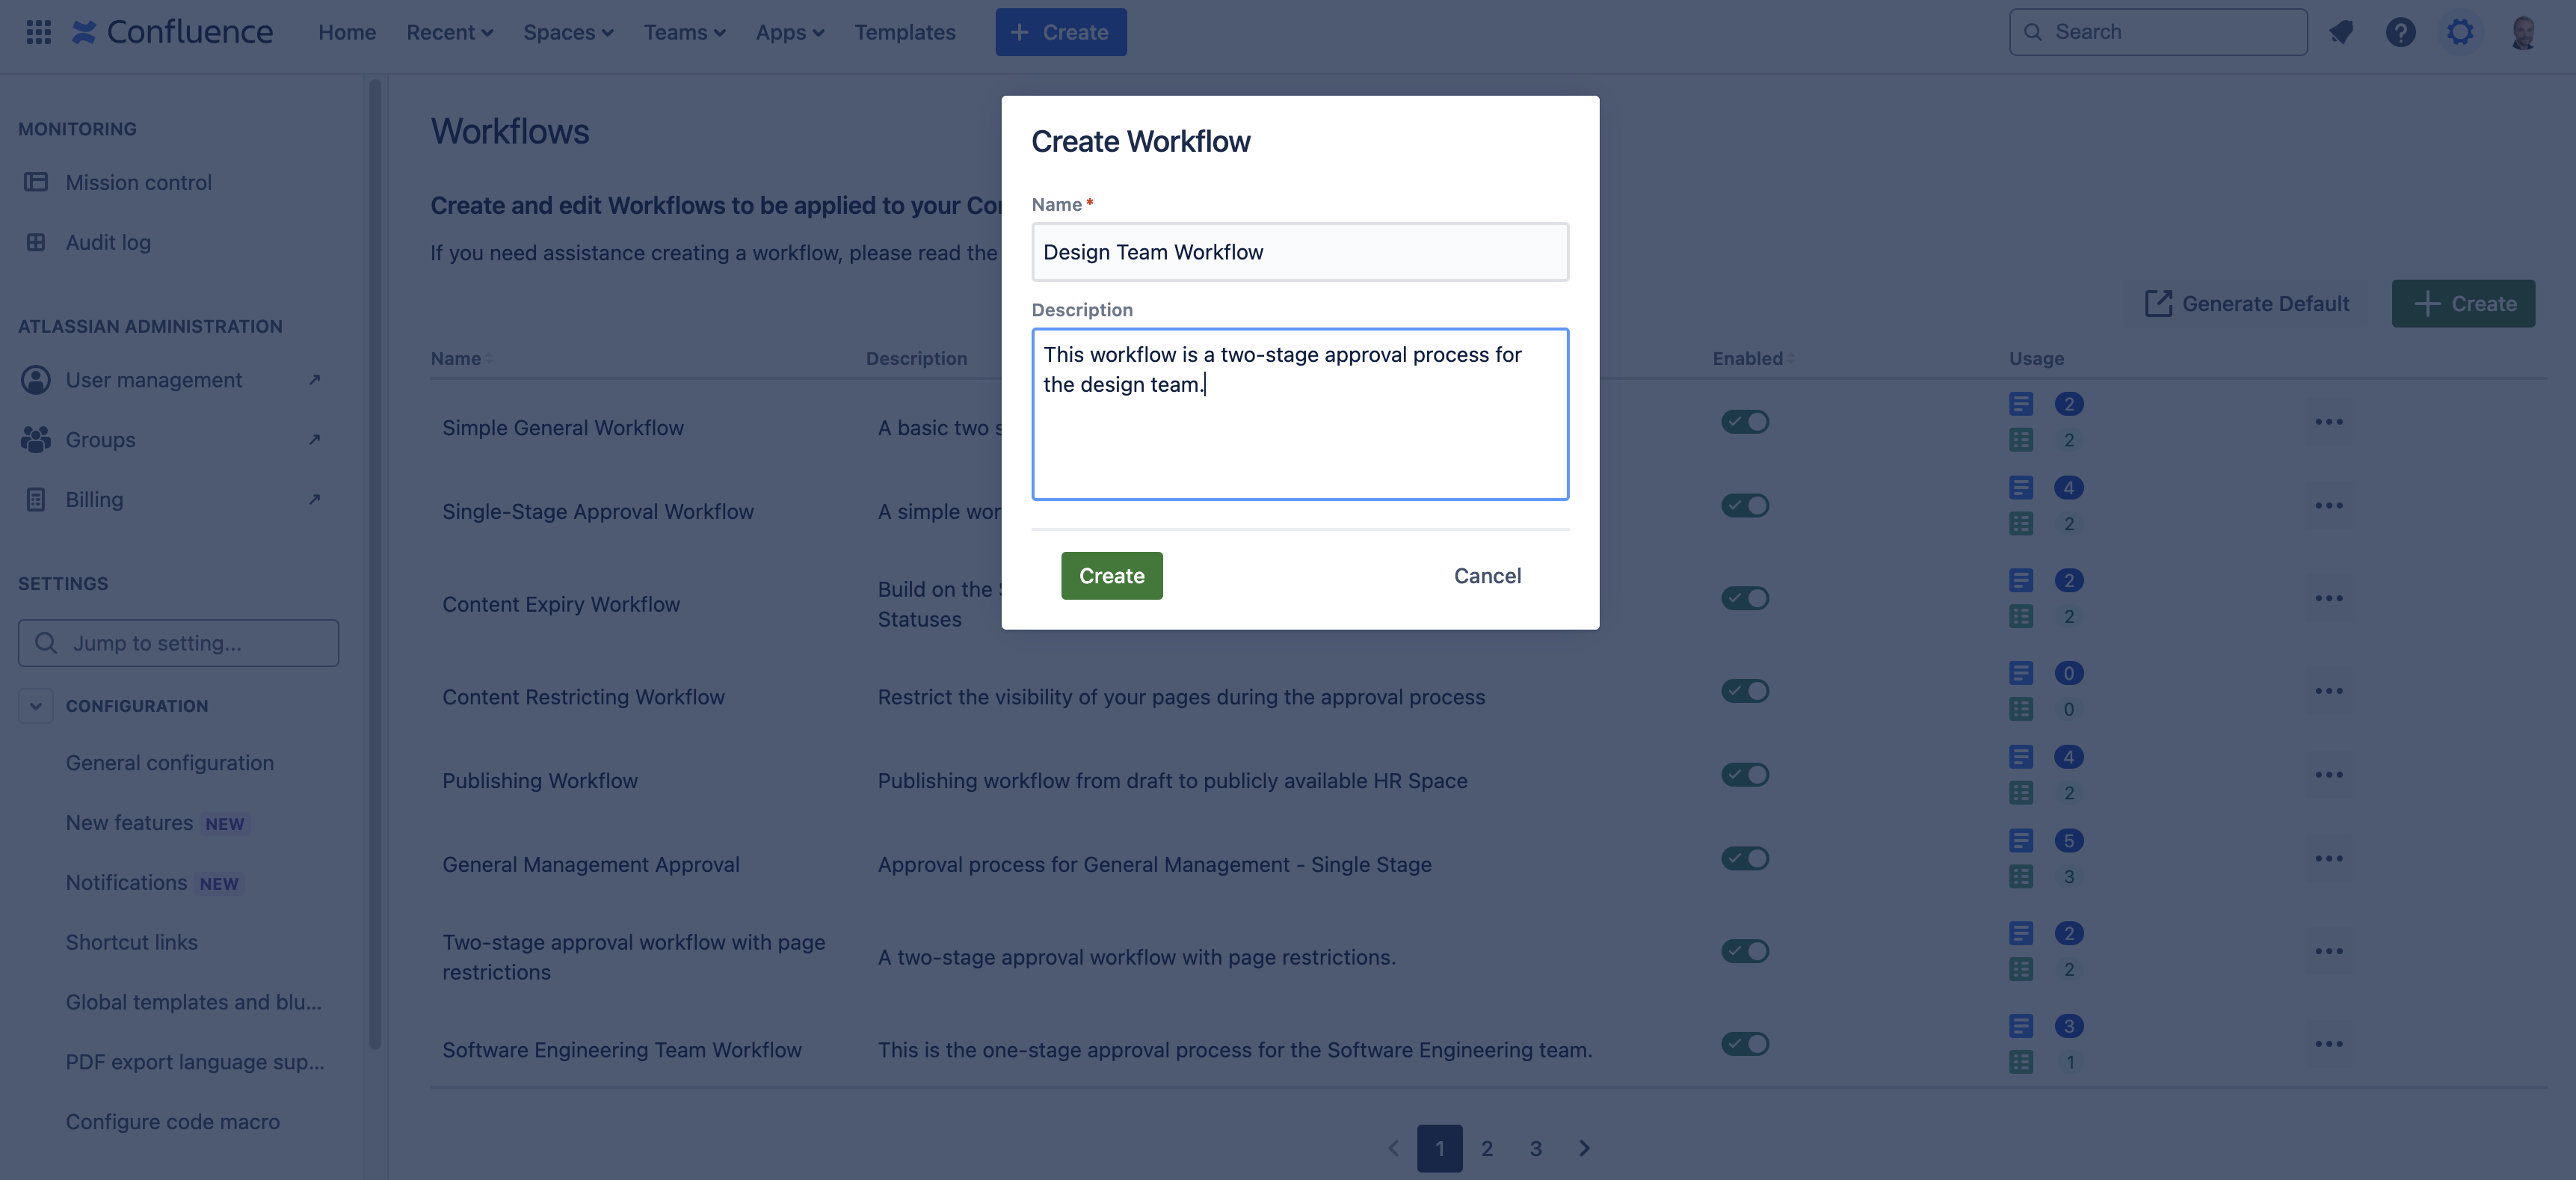Open more options for Publishing Workflow
The height and width of the screenshot is (1180, 2576).
(2331, 774)
